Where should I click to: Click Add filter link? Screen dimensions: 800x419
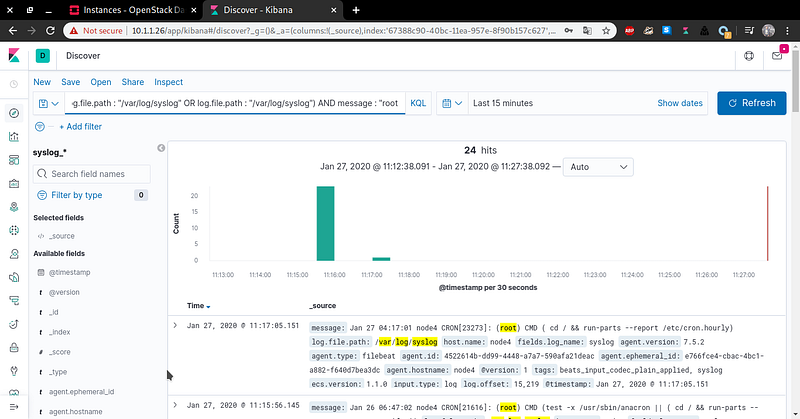81,127
